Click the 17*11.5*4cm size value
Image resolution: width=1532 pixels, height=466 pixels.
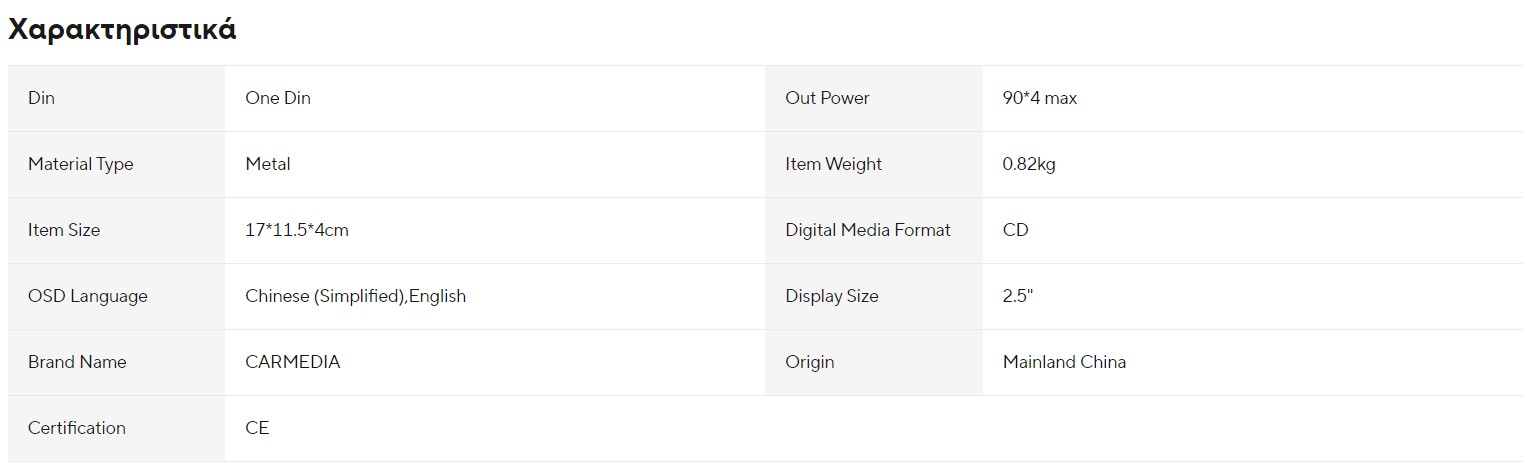[297, 230]
